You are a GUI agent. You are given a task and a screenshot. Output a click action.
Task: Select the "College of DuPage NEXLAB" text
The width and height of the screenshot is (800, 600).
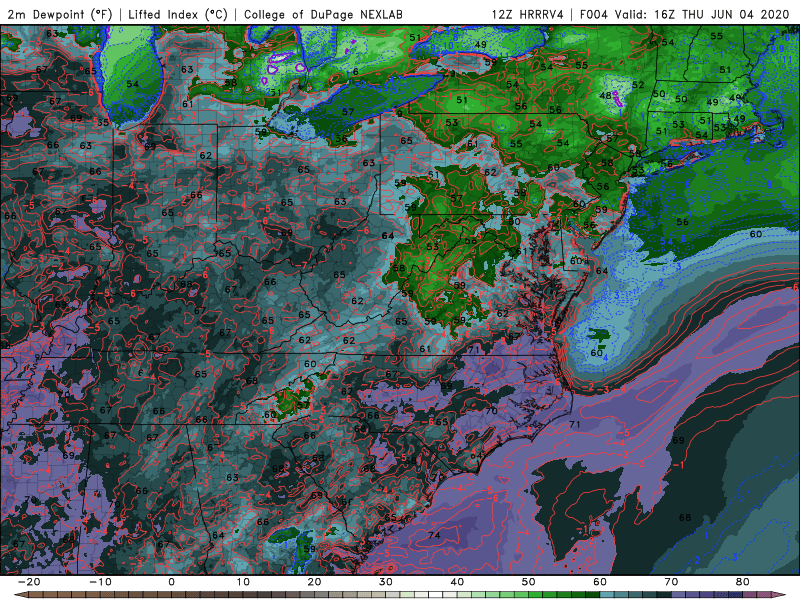click(x=323, y=15)
